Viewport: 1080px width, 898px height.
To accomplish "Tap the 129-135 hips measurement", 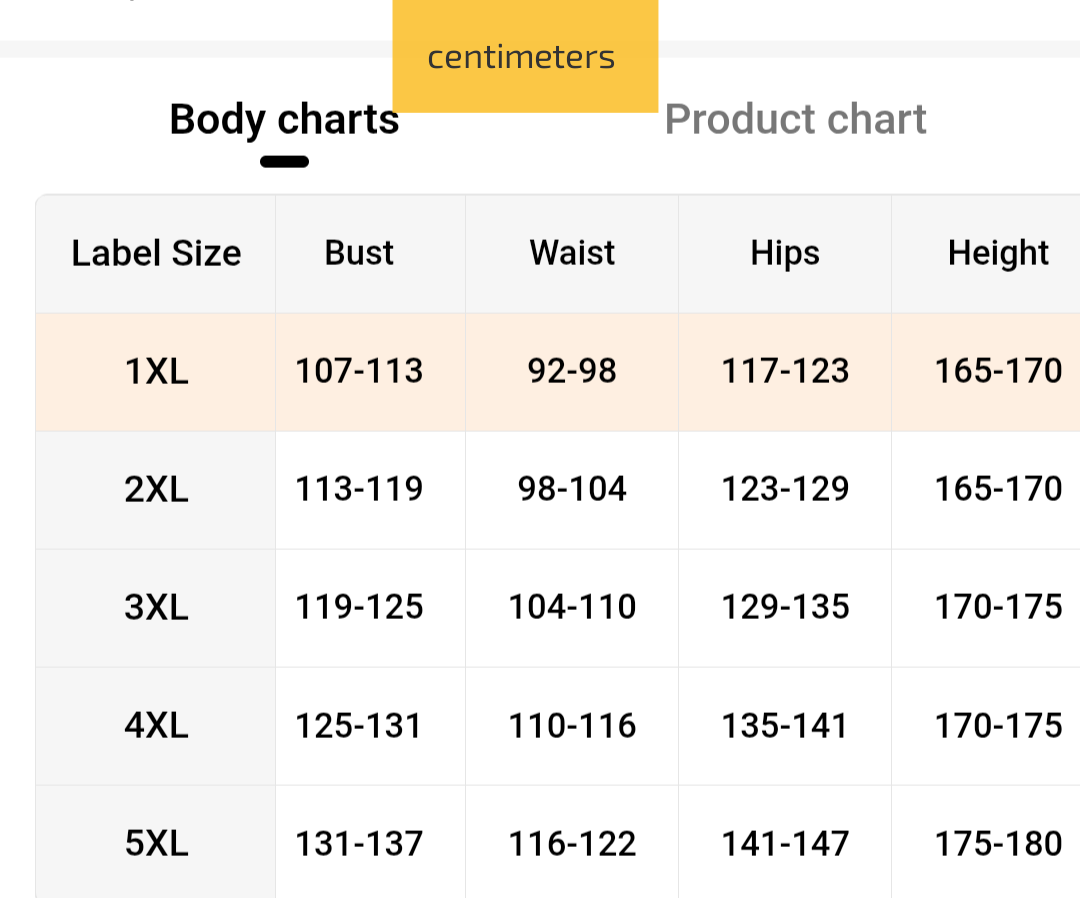I will point(785,608).
